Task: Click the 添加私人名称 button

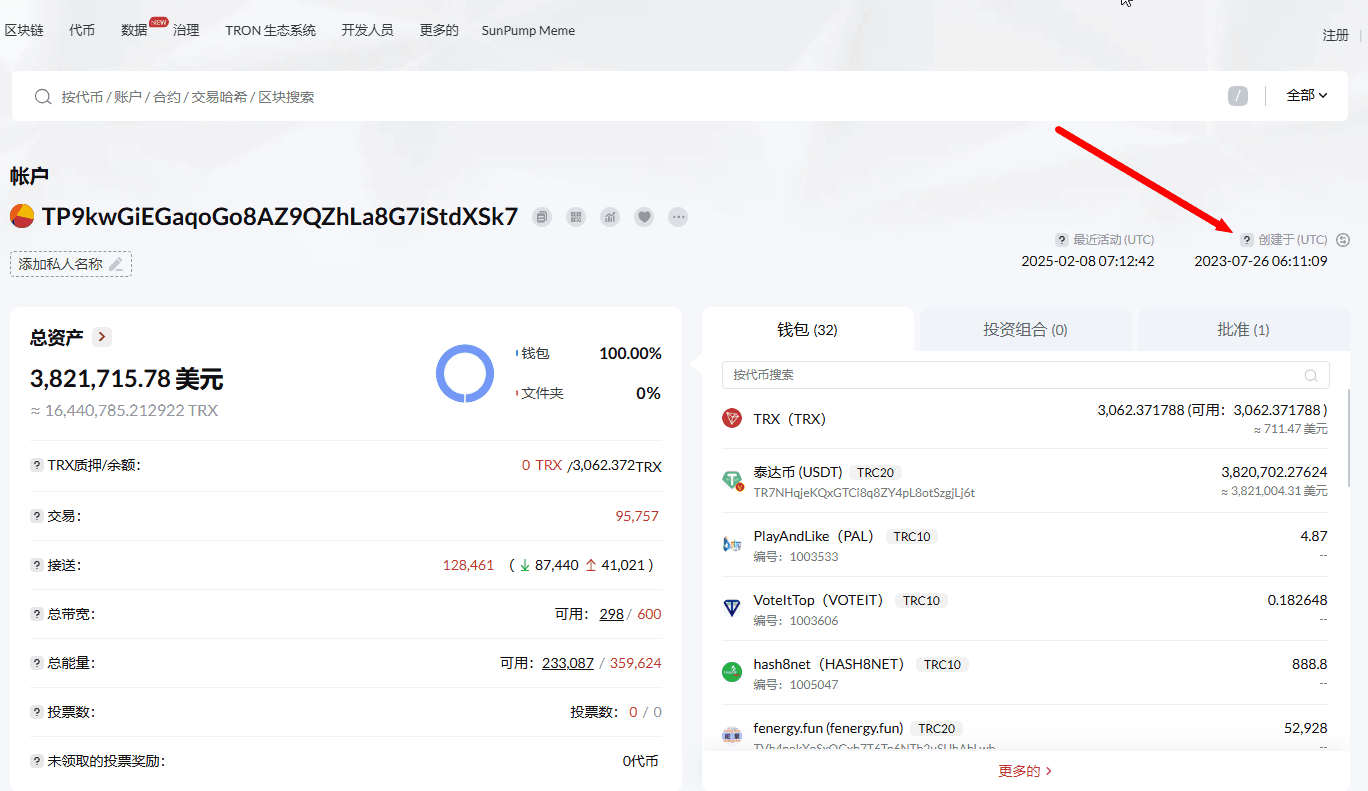Action: [71, 264]
